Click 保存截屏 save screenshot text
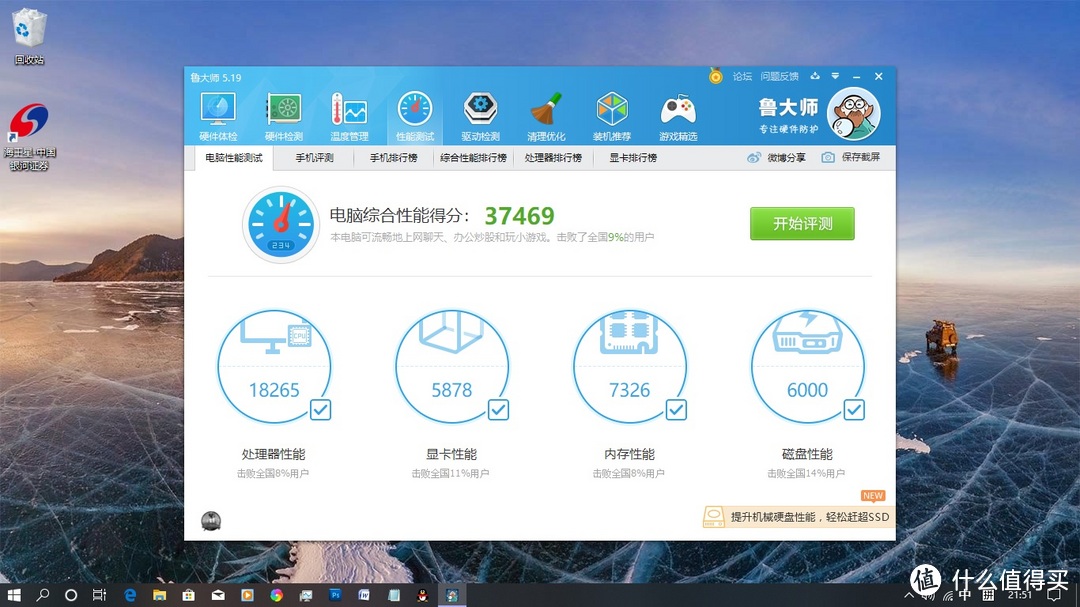The height and width of the screenshot is (607, 1080). pos(860,158)
